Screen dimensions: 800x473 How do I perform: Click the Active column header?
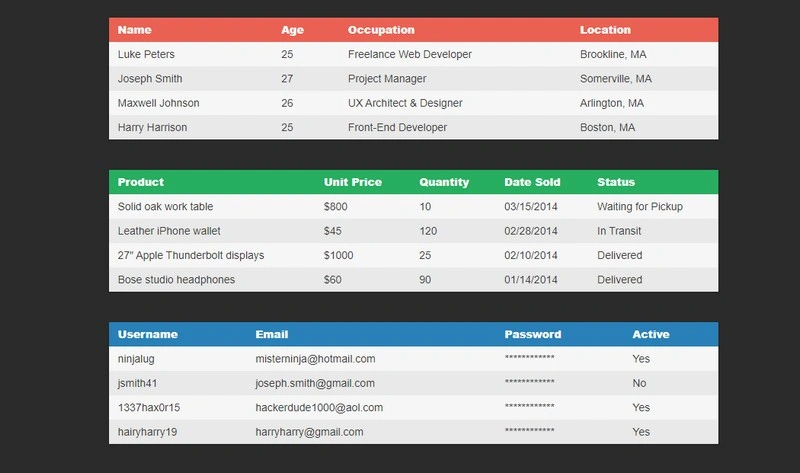(651, 334)
